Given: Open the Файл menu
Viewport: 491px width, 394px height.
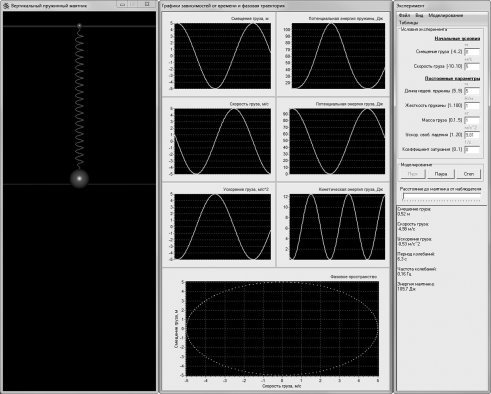Looking at the screenshot, I should (x=404, y=15).
